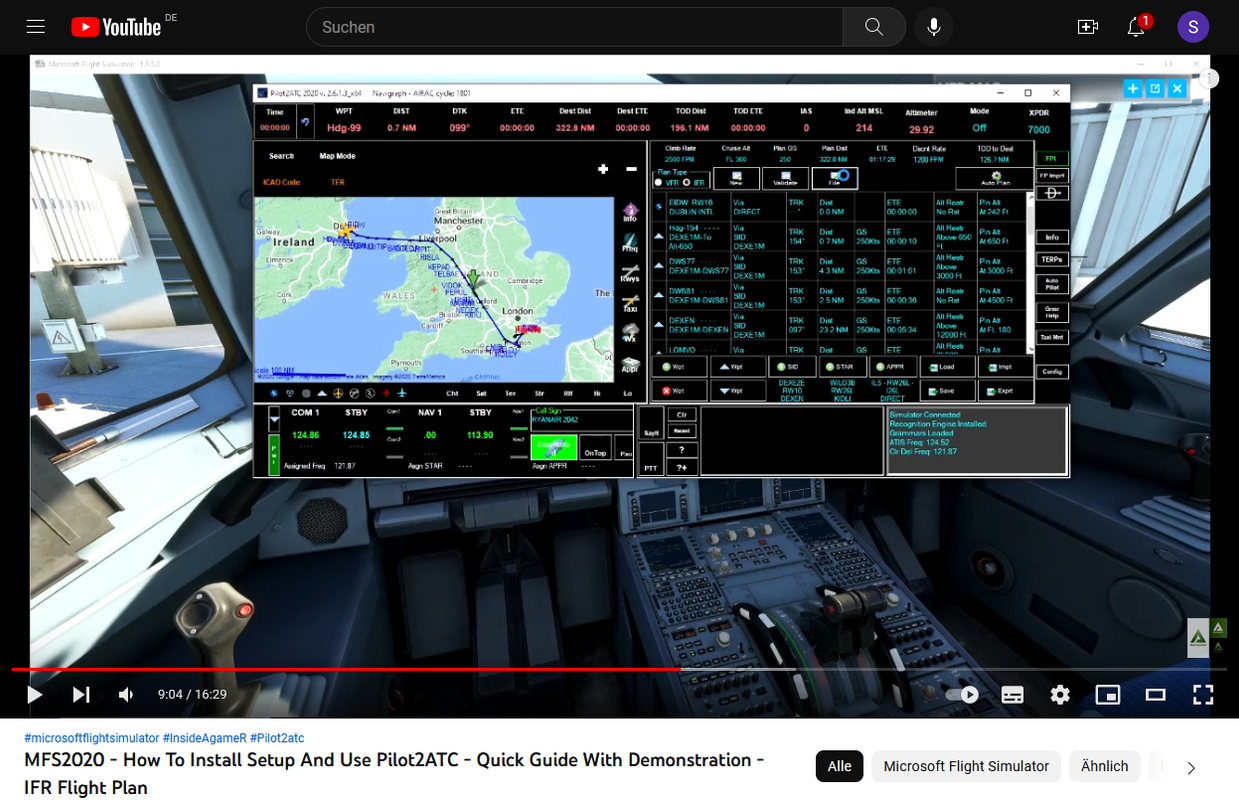
Task: Enable theater mode view
Action: (1156, 694)
